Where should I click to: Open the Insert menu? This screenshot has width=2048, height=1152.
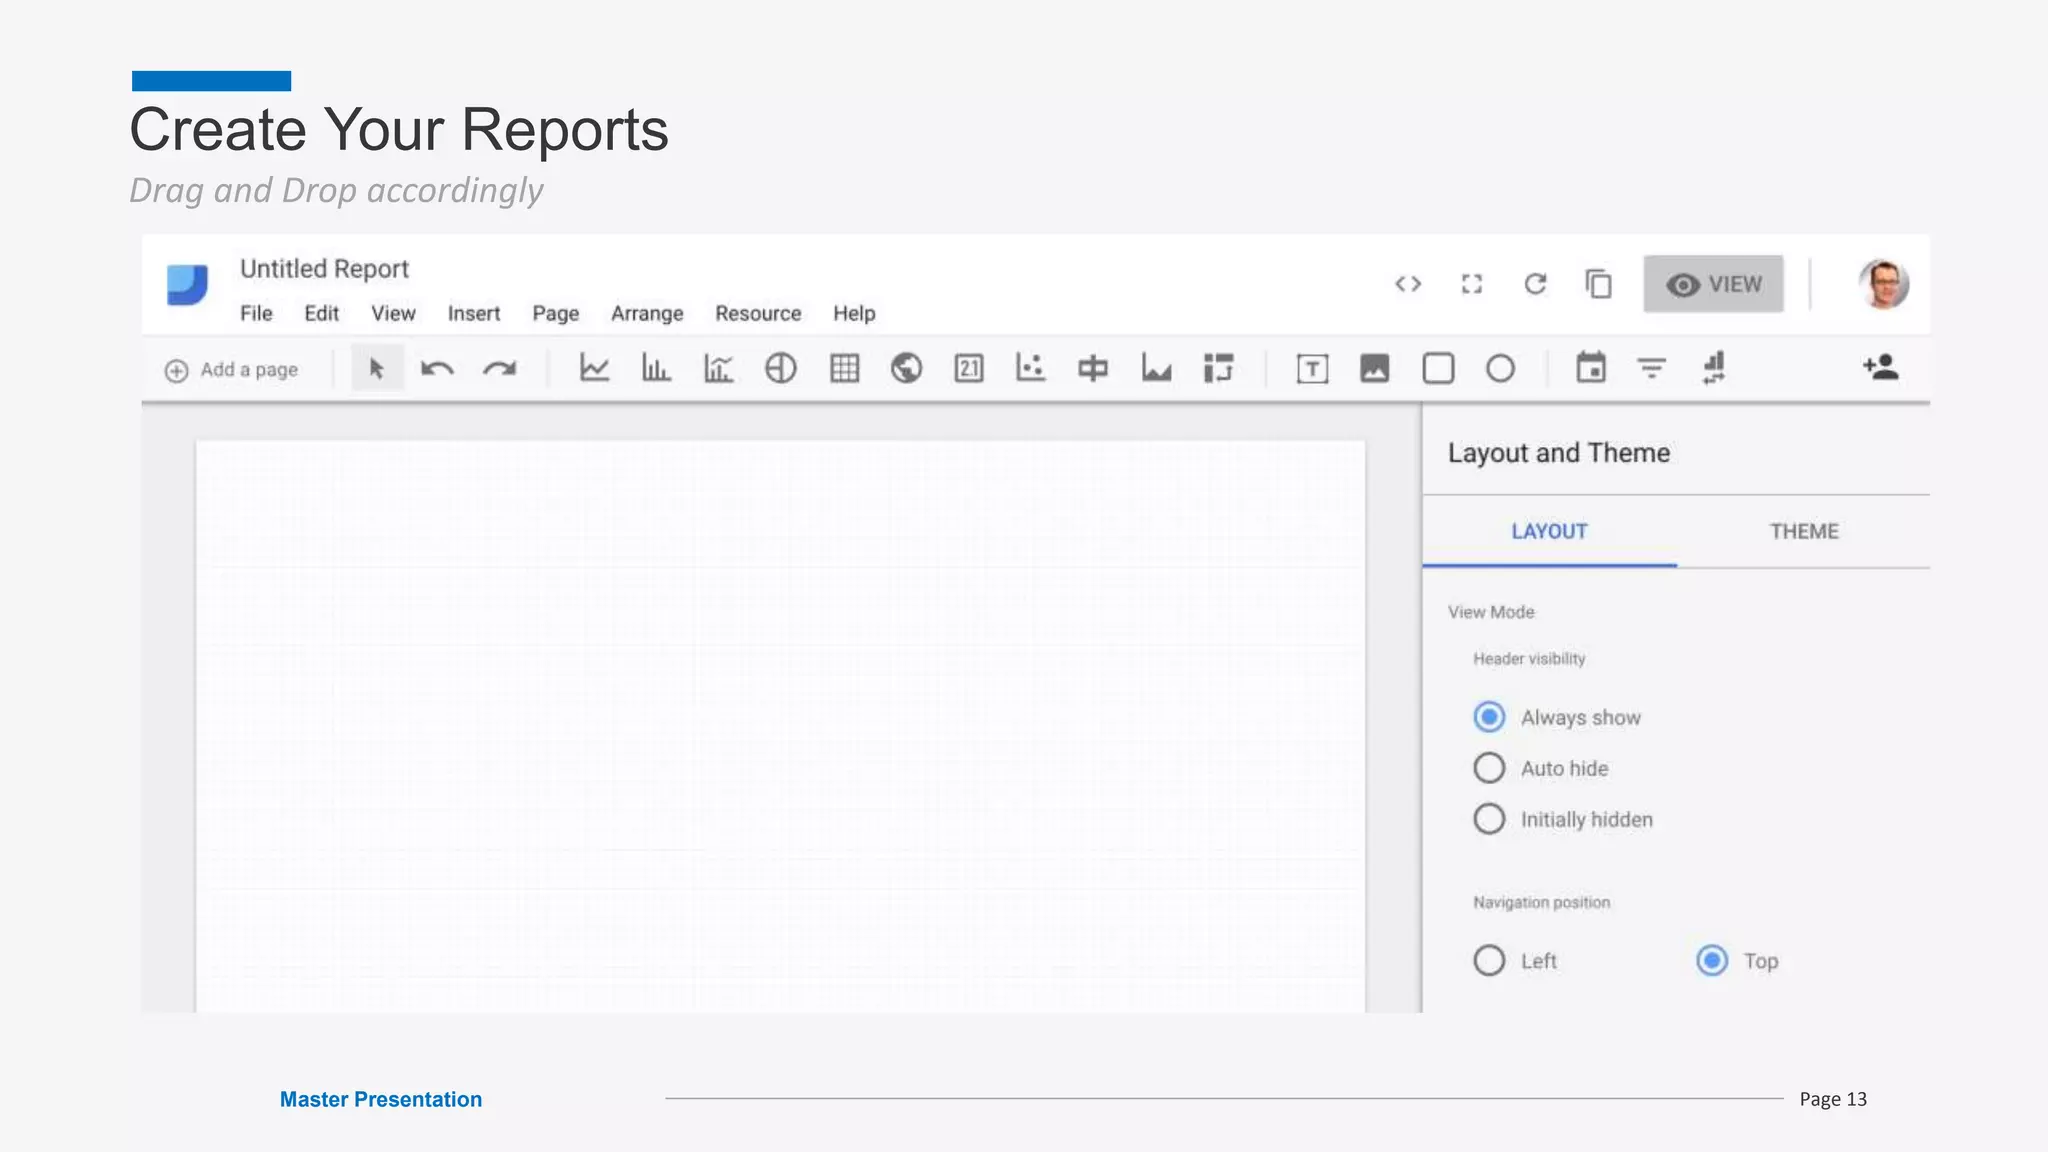(473, 313)
